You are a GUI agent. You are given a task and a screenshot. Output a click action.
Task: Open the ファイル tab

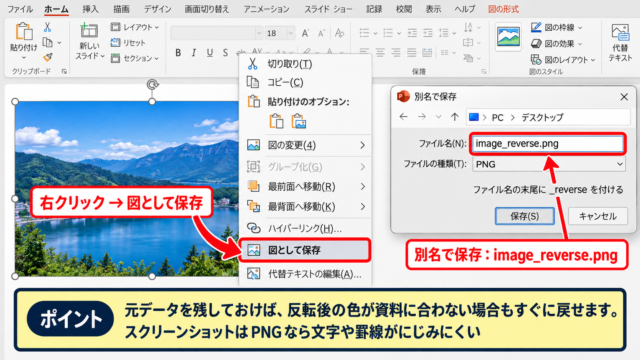(x=20, y=9)
